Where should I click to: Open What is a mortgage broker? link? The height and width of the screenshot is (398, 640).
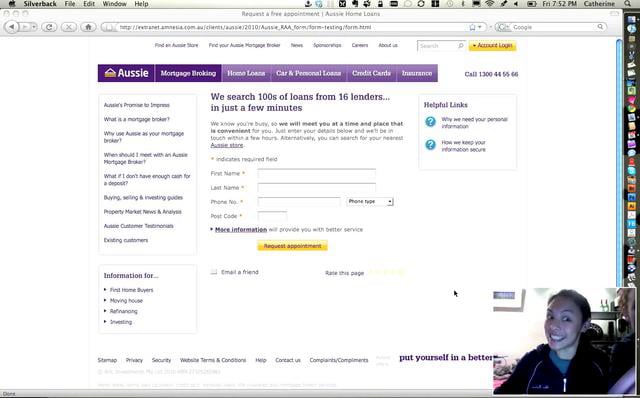point(136,119)
